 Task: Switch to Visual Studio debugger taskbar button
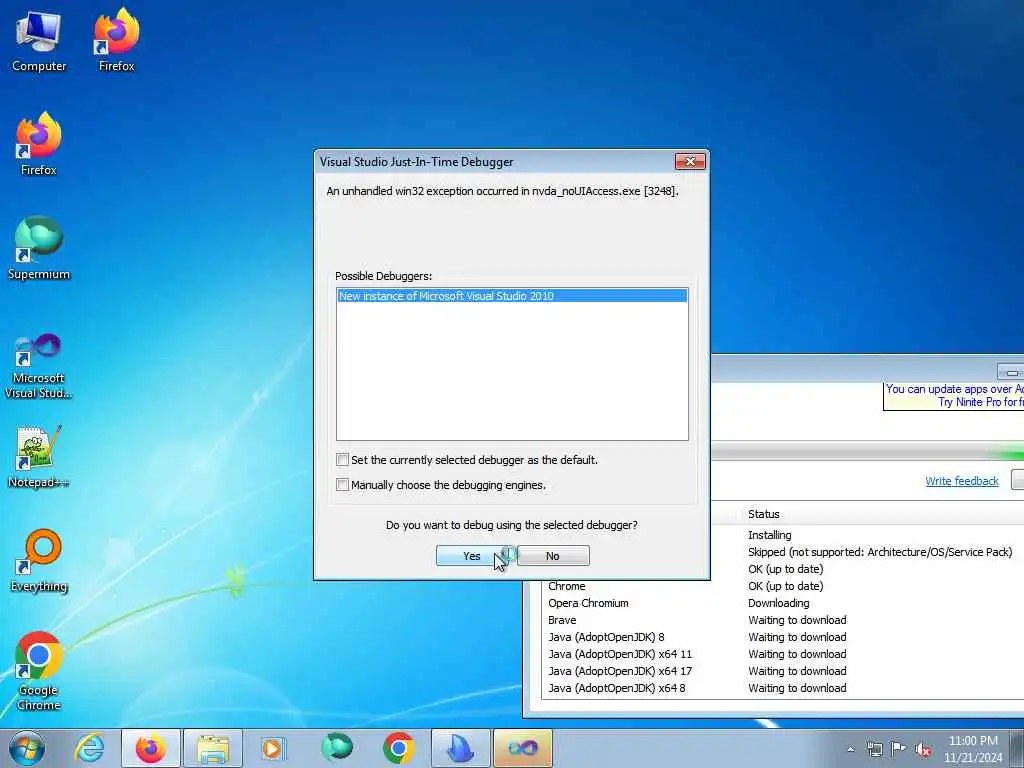click(x=522, y=748)
